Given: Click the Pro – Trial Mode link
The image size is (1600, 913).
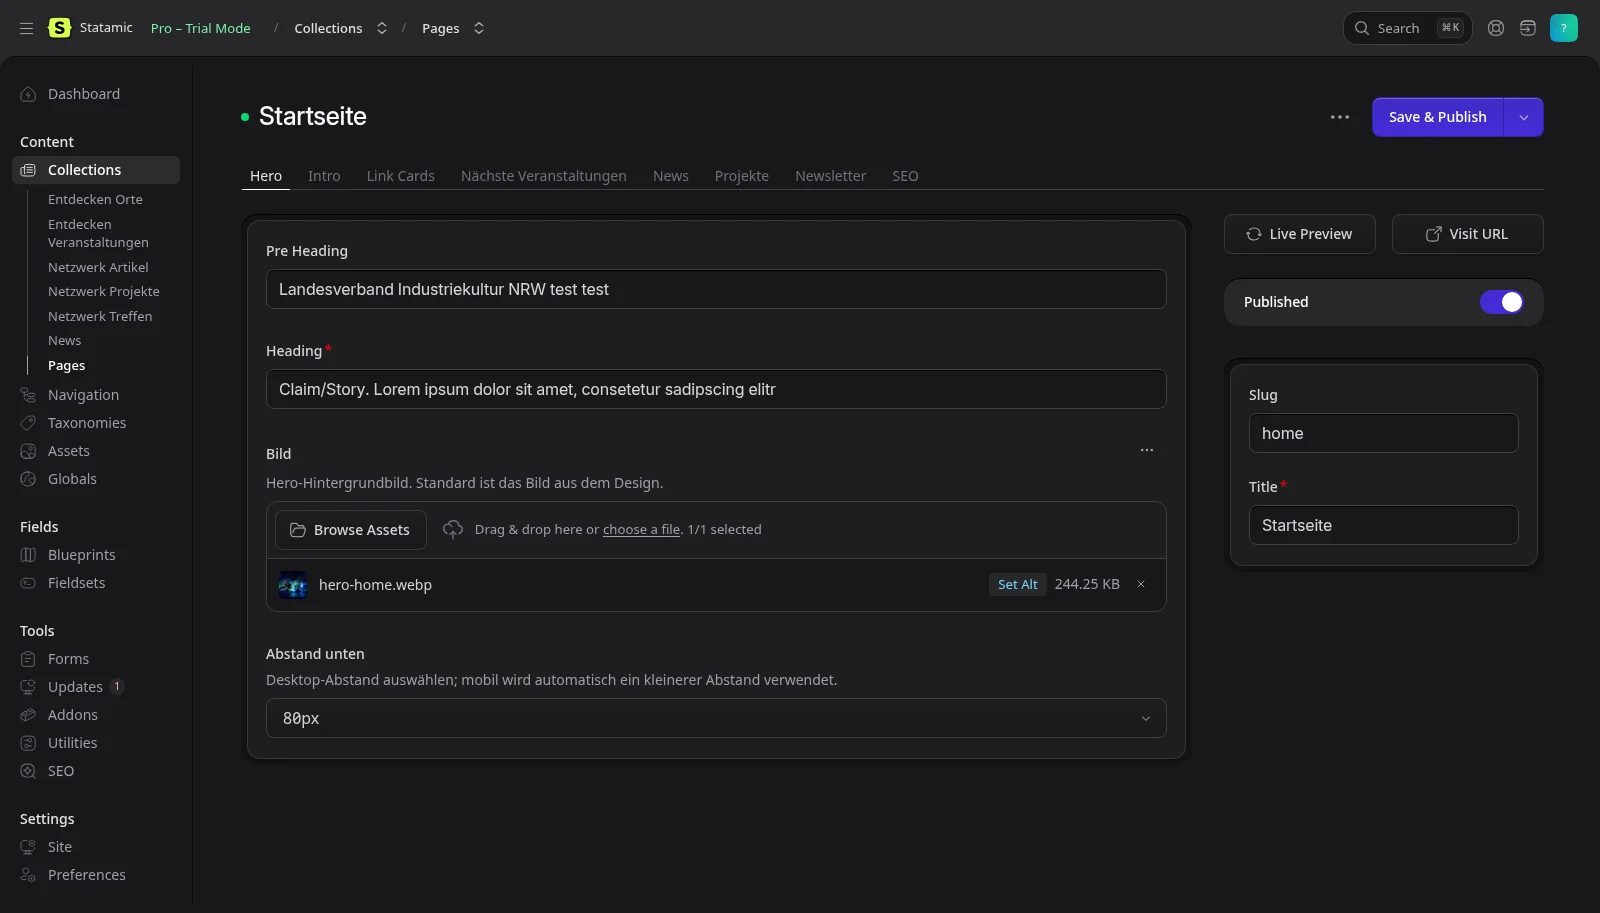Looking at the screenshot, I should coord(201,28).
